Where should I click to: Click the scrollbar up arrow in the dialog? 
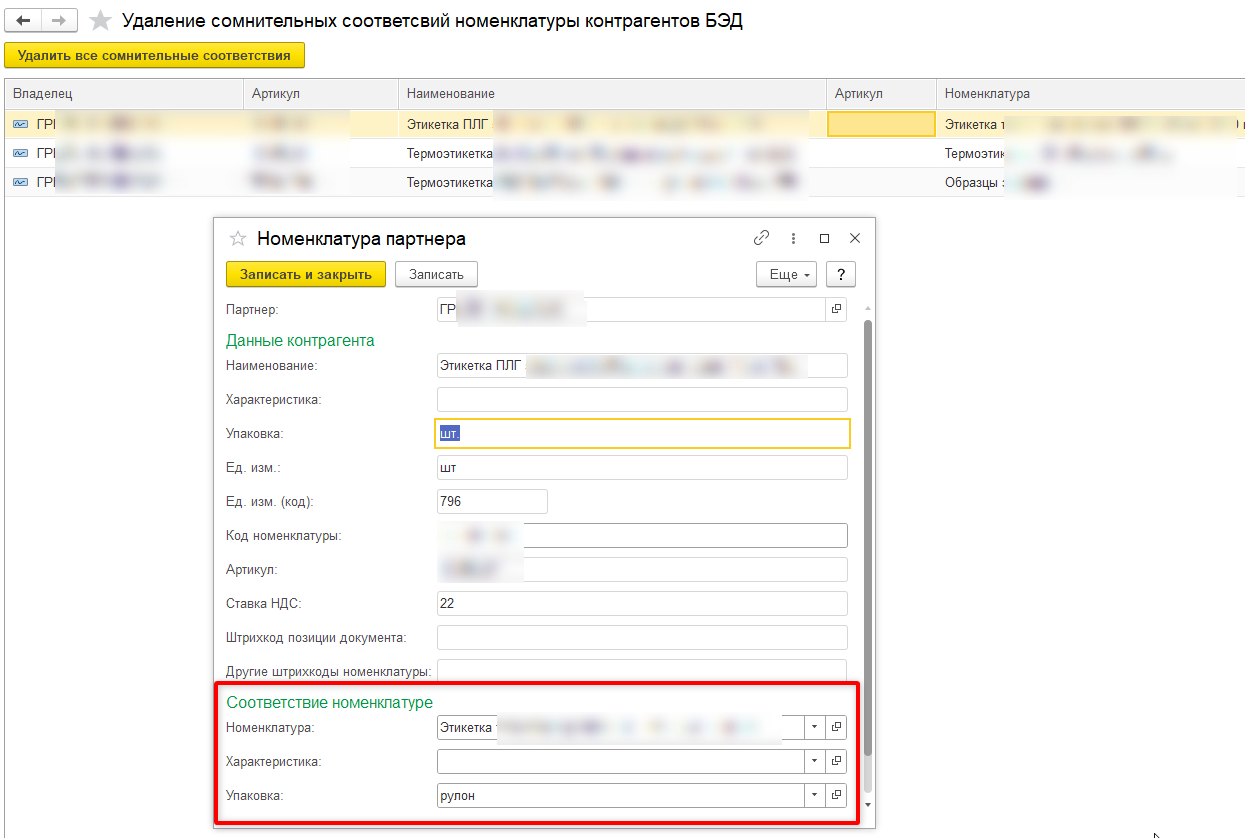click(867, 309)
